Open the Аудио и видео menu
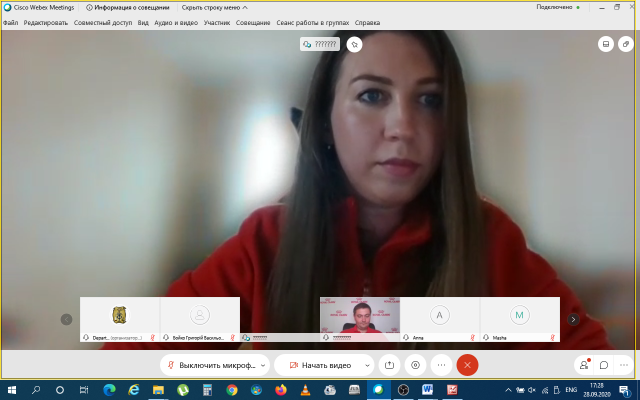This screenshot has height=400, width=640. click(x=176, y=23)
